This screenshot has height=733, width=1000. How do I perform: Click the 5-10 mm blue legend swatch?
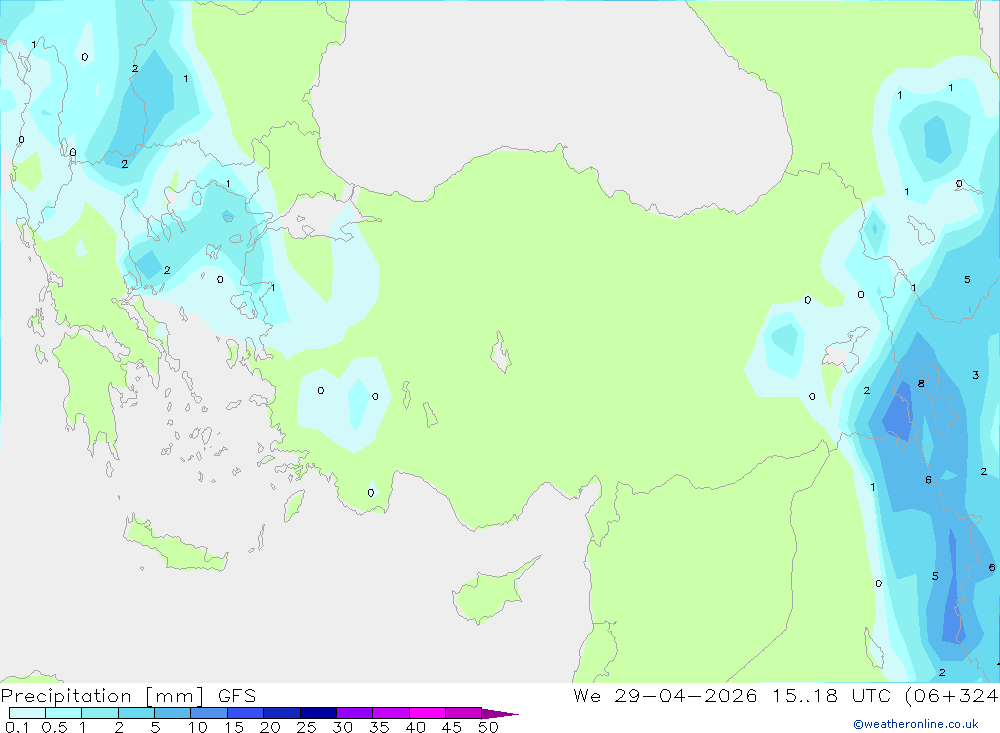click(173, 713)
